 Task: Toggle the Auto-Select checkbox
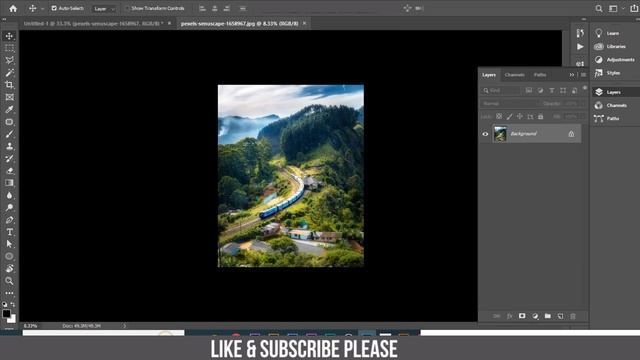pos(54,8)
